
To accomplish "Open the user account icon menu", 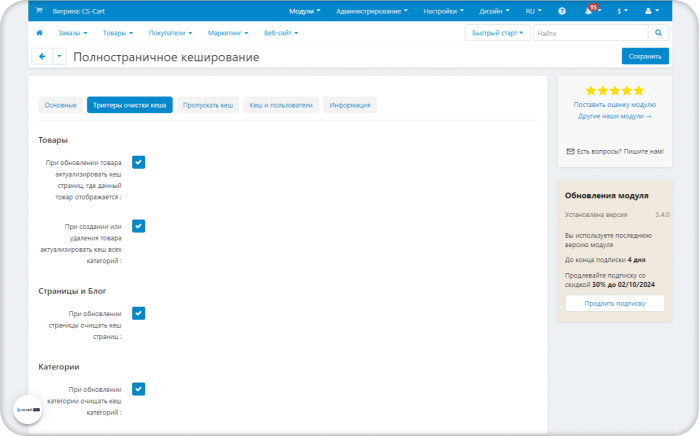I will 652,11.
